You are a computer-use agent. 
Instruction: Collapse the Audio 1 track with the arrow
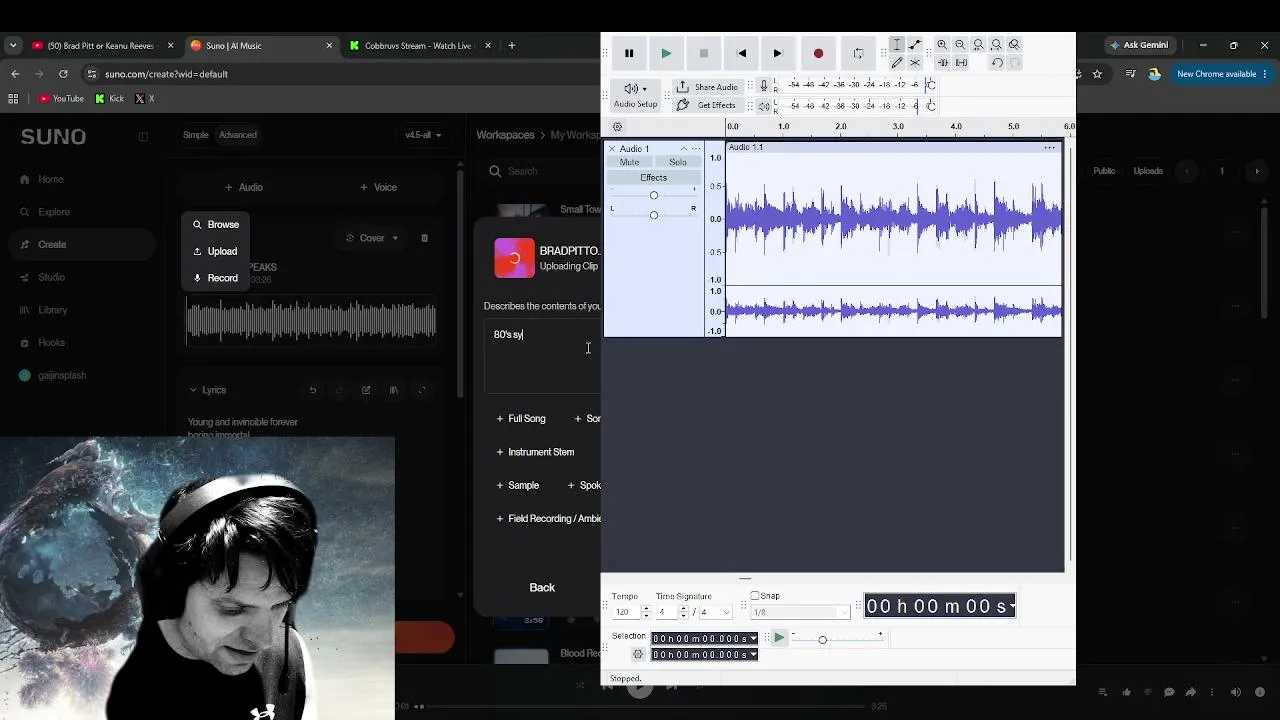coord(684,149)
